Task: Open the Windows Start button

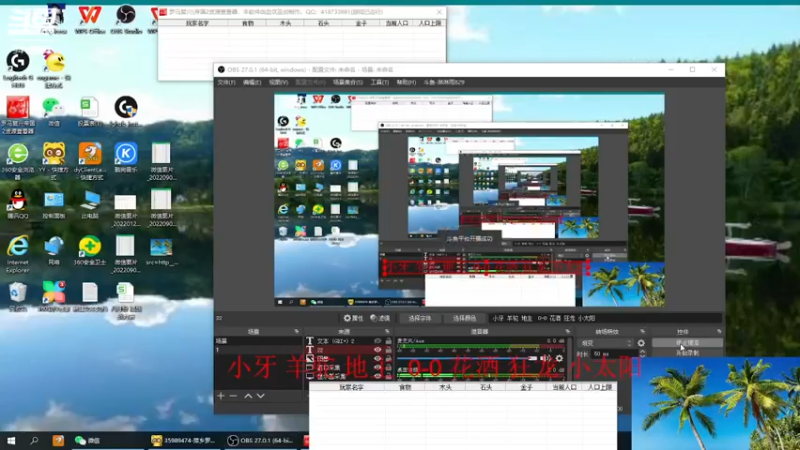Action: click(x=11, y=440)
